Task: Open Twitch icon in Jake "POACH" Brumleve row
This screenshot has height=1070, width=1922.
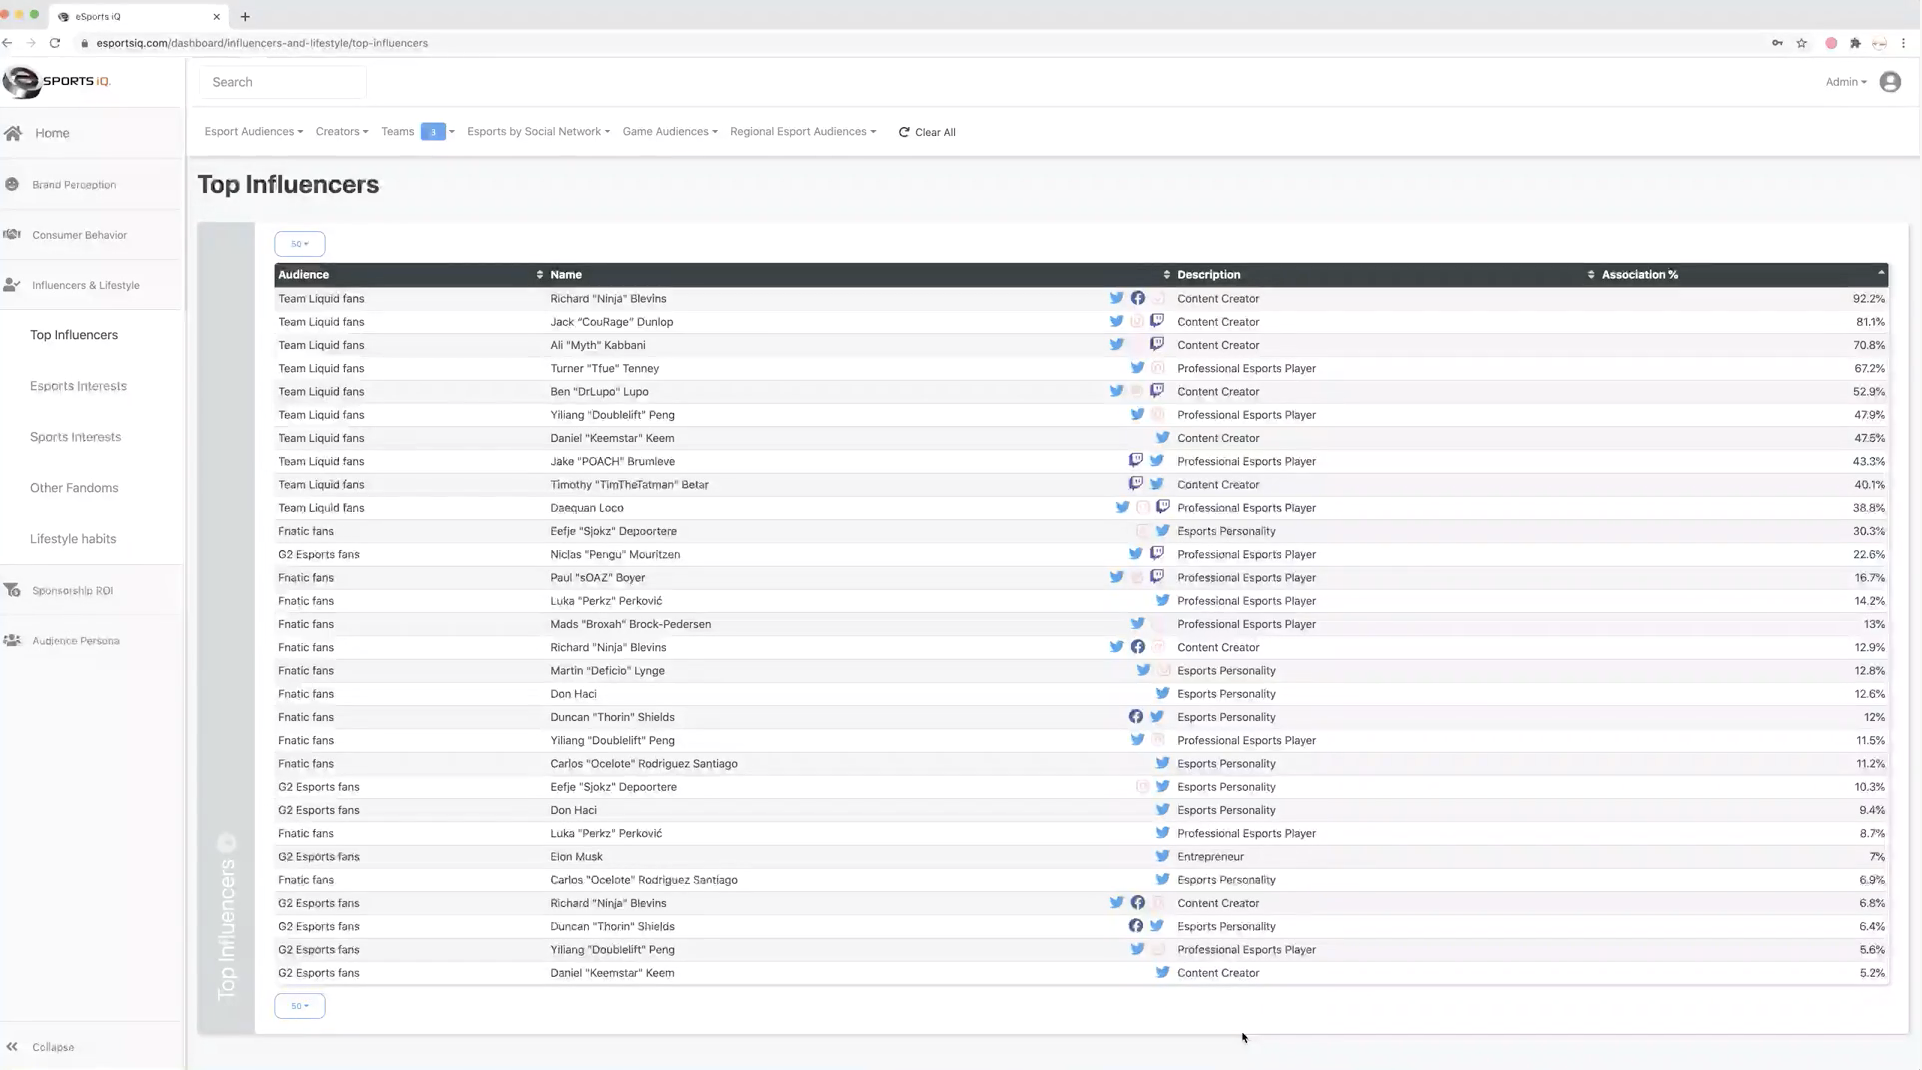Action: click(x=1136, y=461)
